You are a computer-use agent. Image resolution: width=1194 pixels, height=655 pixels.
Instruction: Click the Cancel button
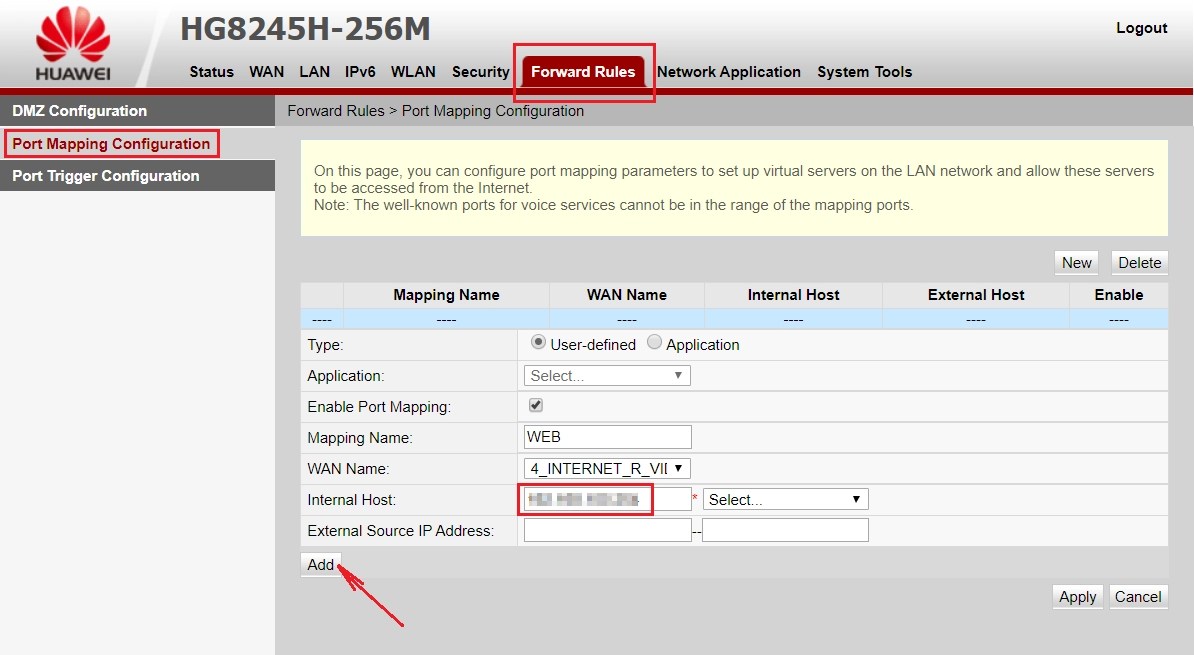tap(1138, 596)
